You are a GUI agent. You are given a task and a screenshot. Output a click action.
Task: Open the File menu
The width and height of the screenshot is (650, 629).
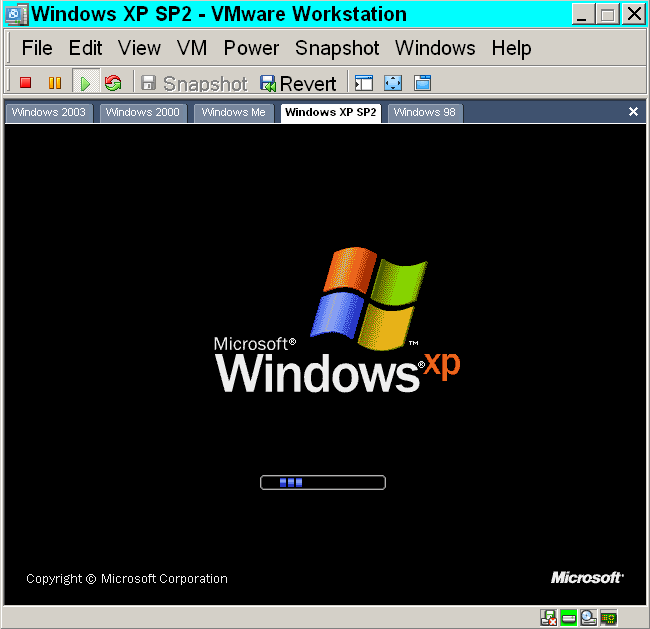coord(37,48)
